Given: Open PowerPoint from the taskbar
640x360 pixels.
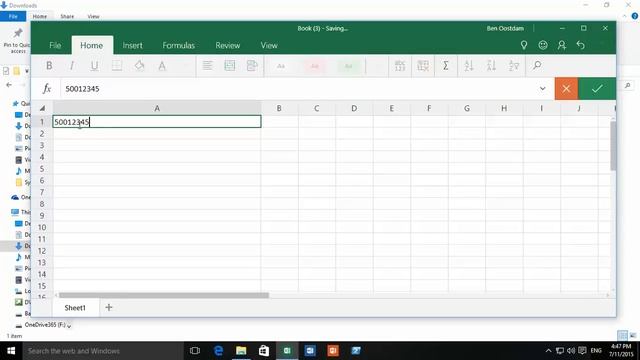Looking at the screenshot, I should tap(333, 351).
